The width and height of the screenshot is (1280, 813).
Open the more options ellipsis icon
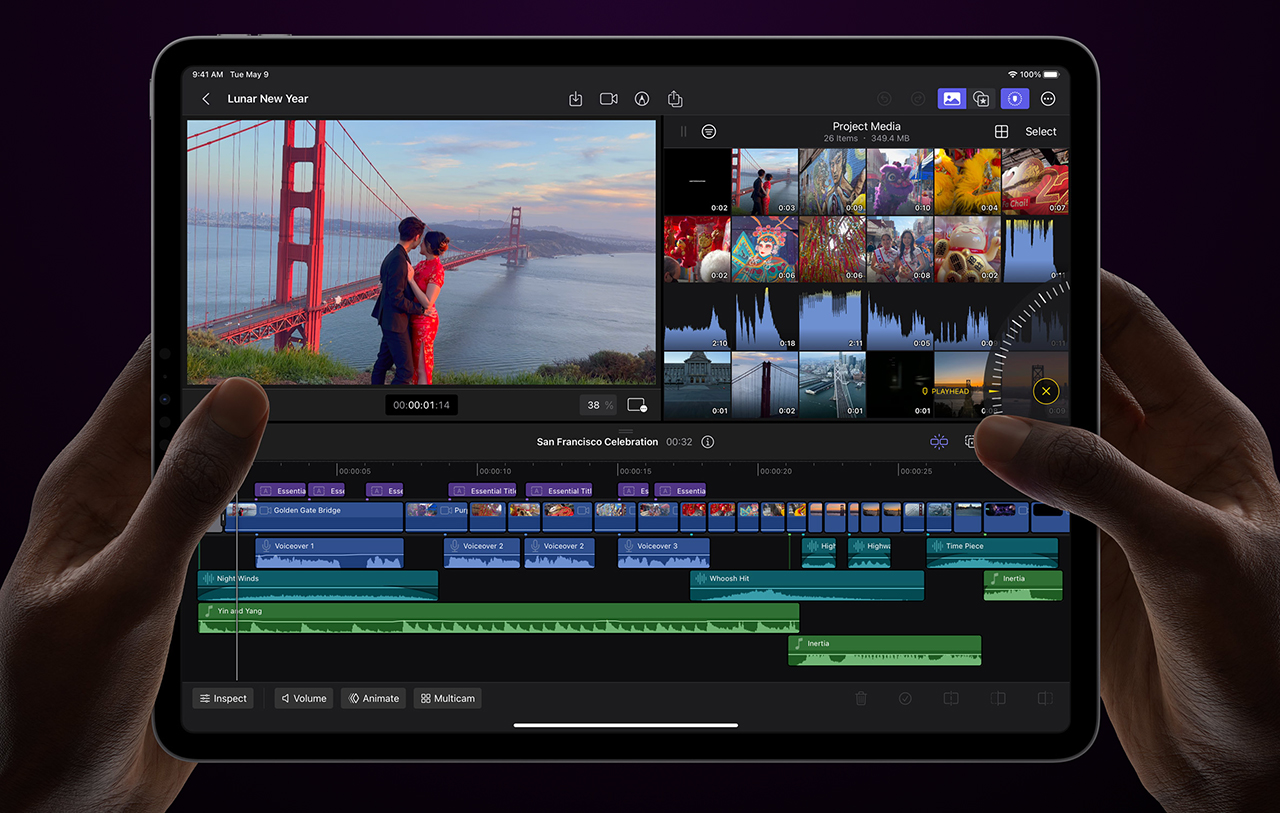click(1048, 99)
